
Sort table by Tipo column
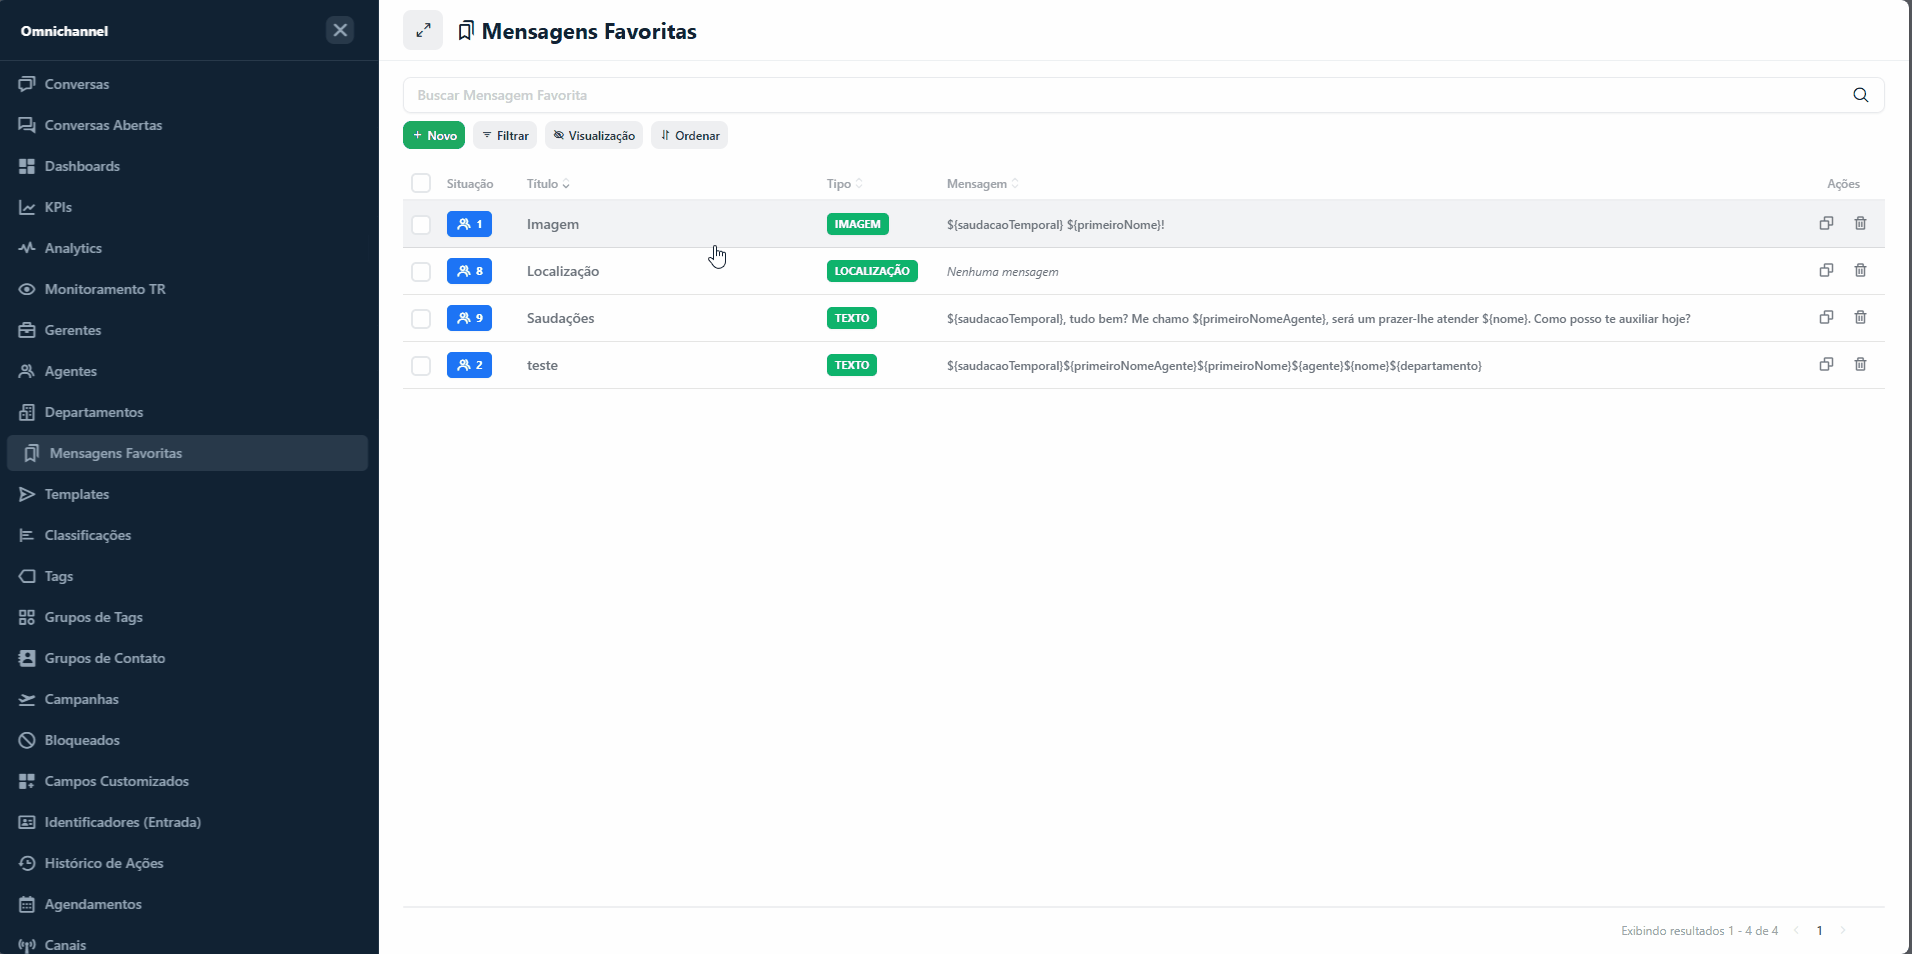844,184
